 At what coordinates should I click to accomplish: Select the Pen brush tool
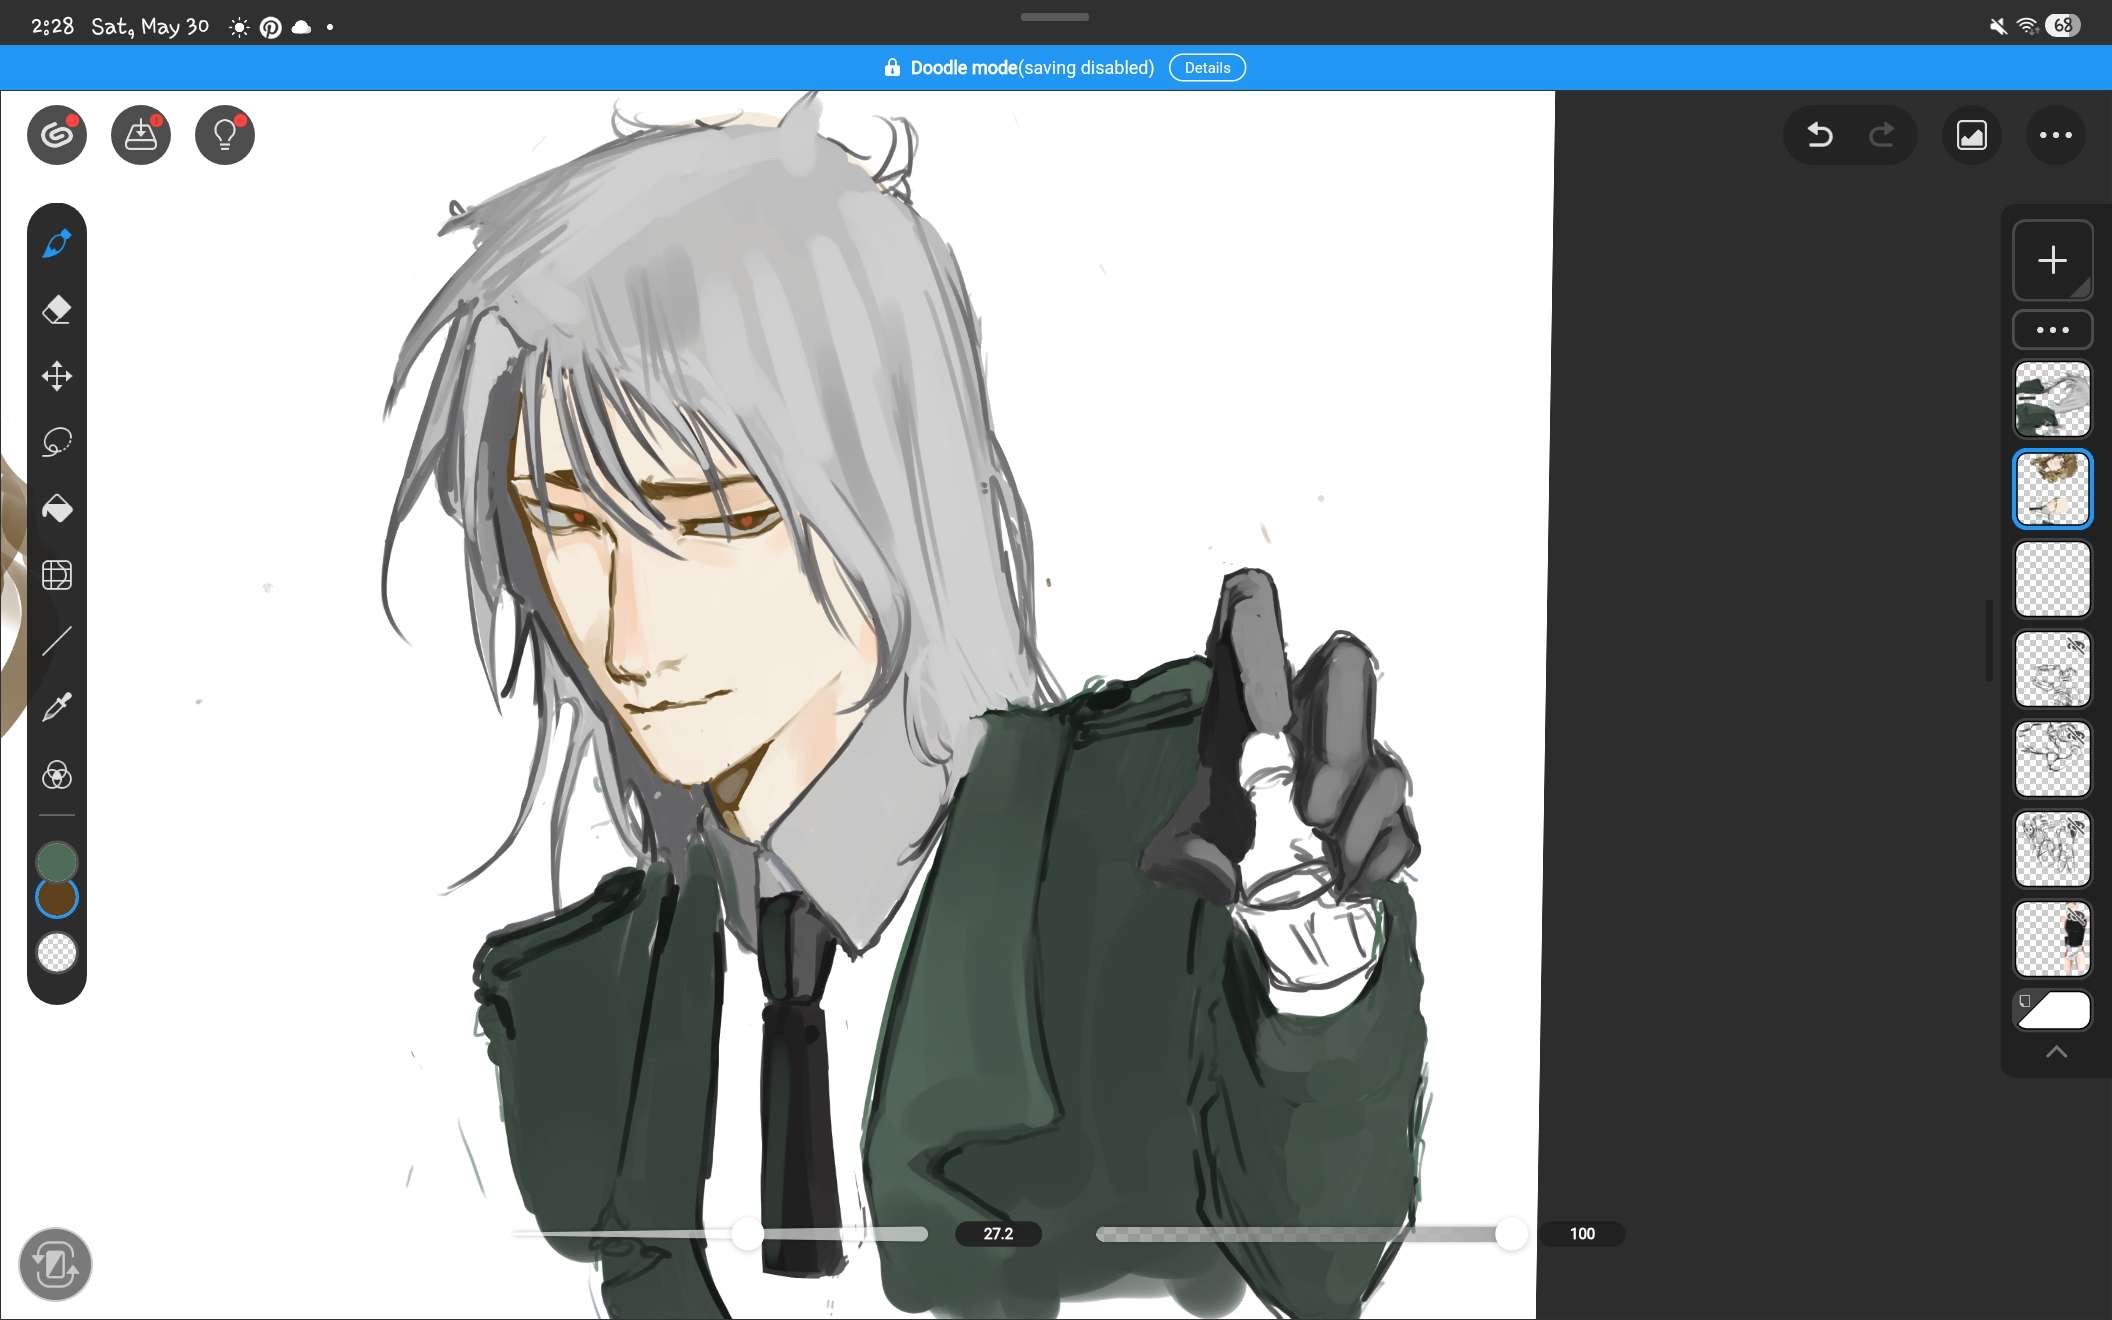pyautogui.click(x=57, y=243)
